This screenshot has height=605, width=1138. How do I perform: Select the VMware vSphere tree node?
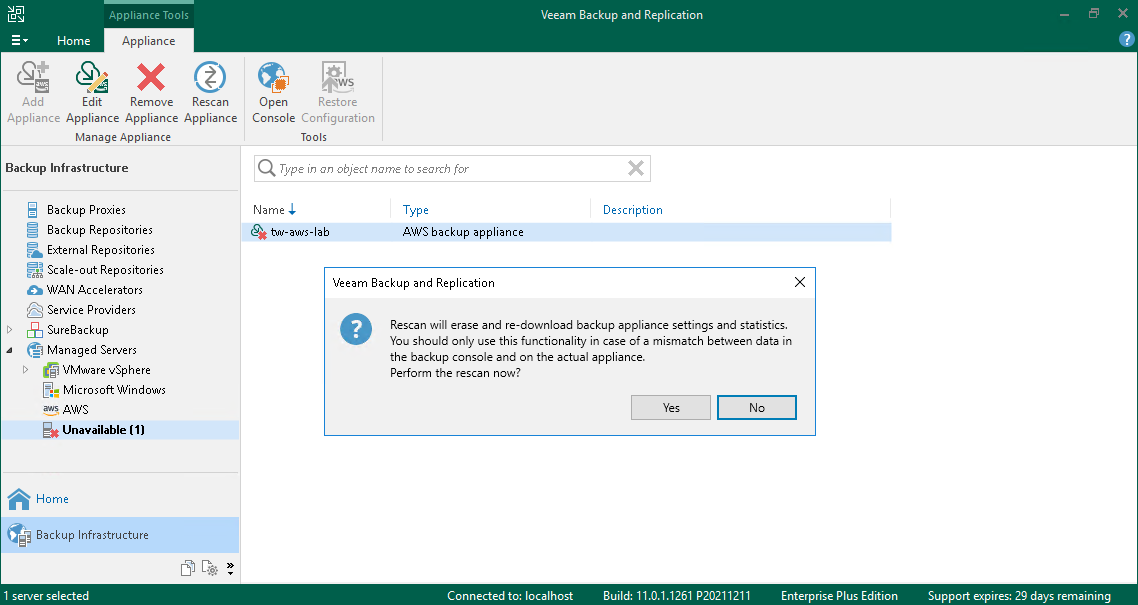point(107,370)
